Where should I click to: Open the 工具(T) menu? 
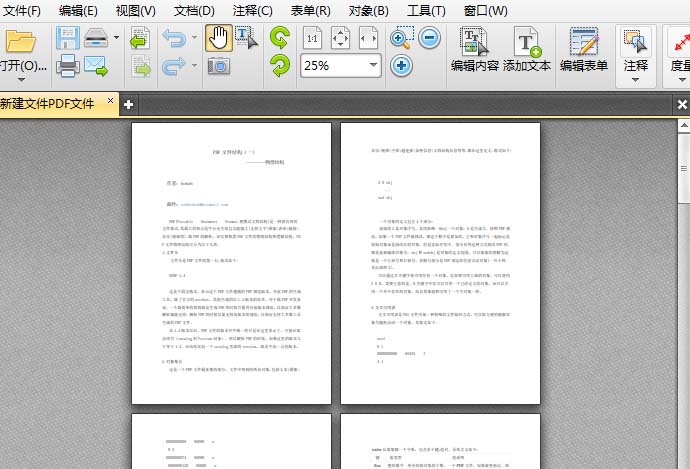pos(426,11)
